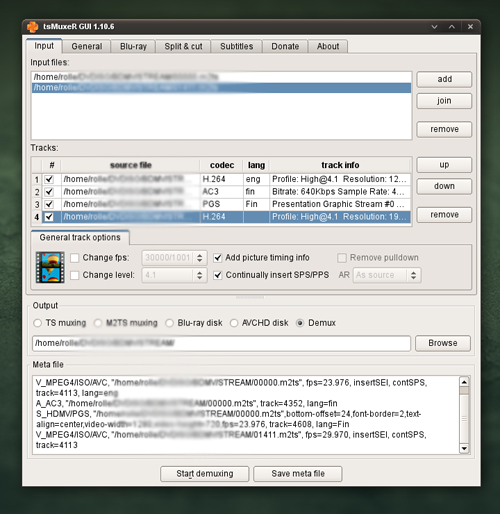This screenshot has height=514, width=500.
Task: Move track with the down button
Action: 444,186
